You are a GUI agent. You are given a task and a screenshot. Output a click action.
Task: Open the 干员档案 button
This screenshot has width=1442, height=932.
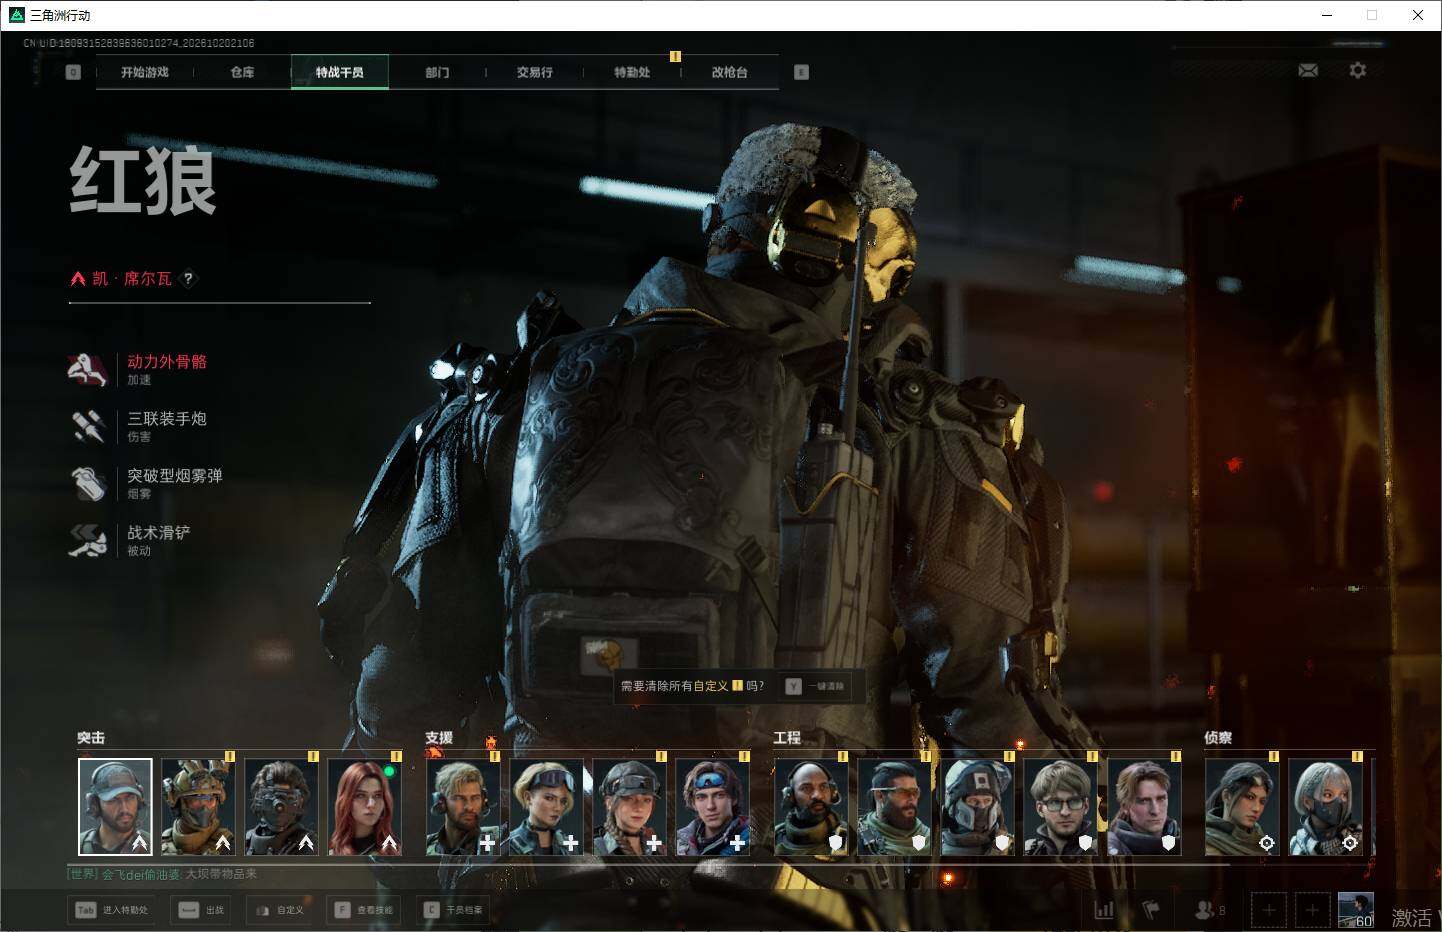[454, 910]
